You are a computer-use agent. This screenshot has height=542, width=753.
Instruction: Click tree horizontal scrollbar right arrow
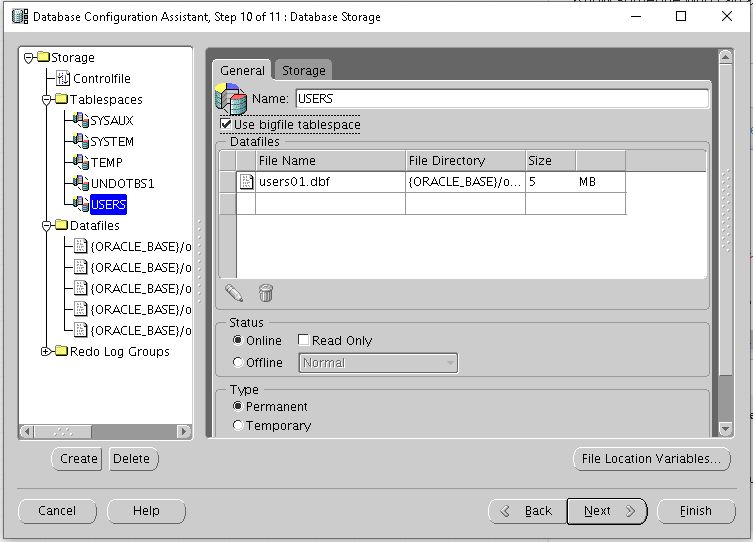[183, 431]
